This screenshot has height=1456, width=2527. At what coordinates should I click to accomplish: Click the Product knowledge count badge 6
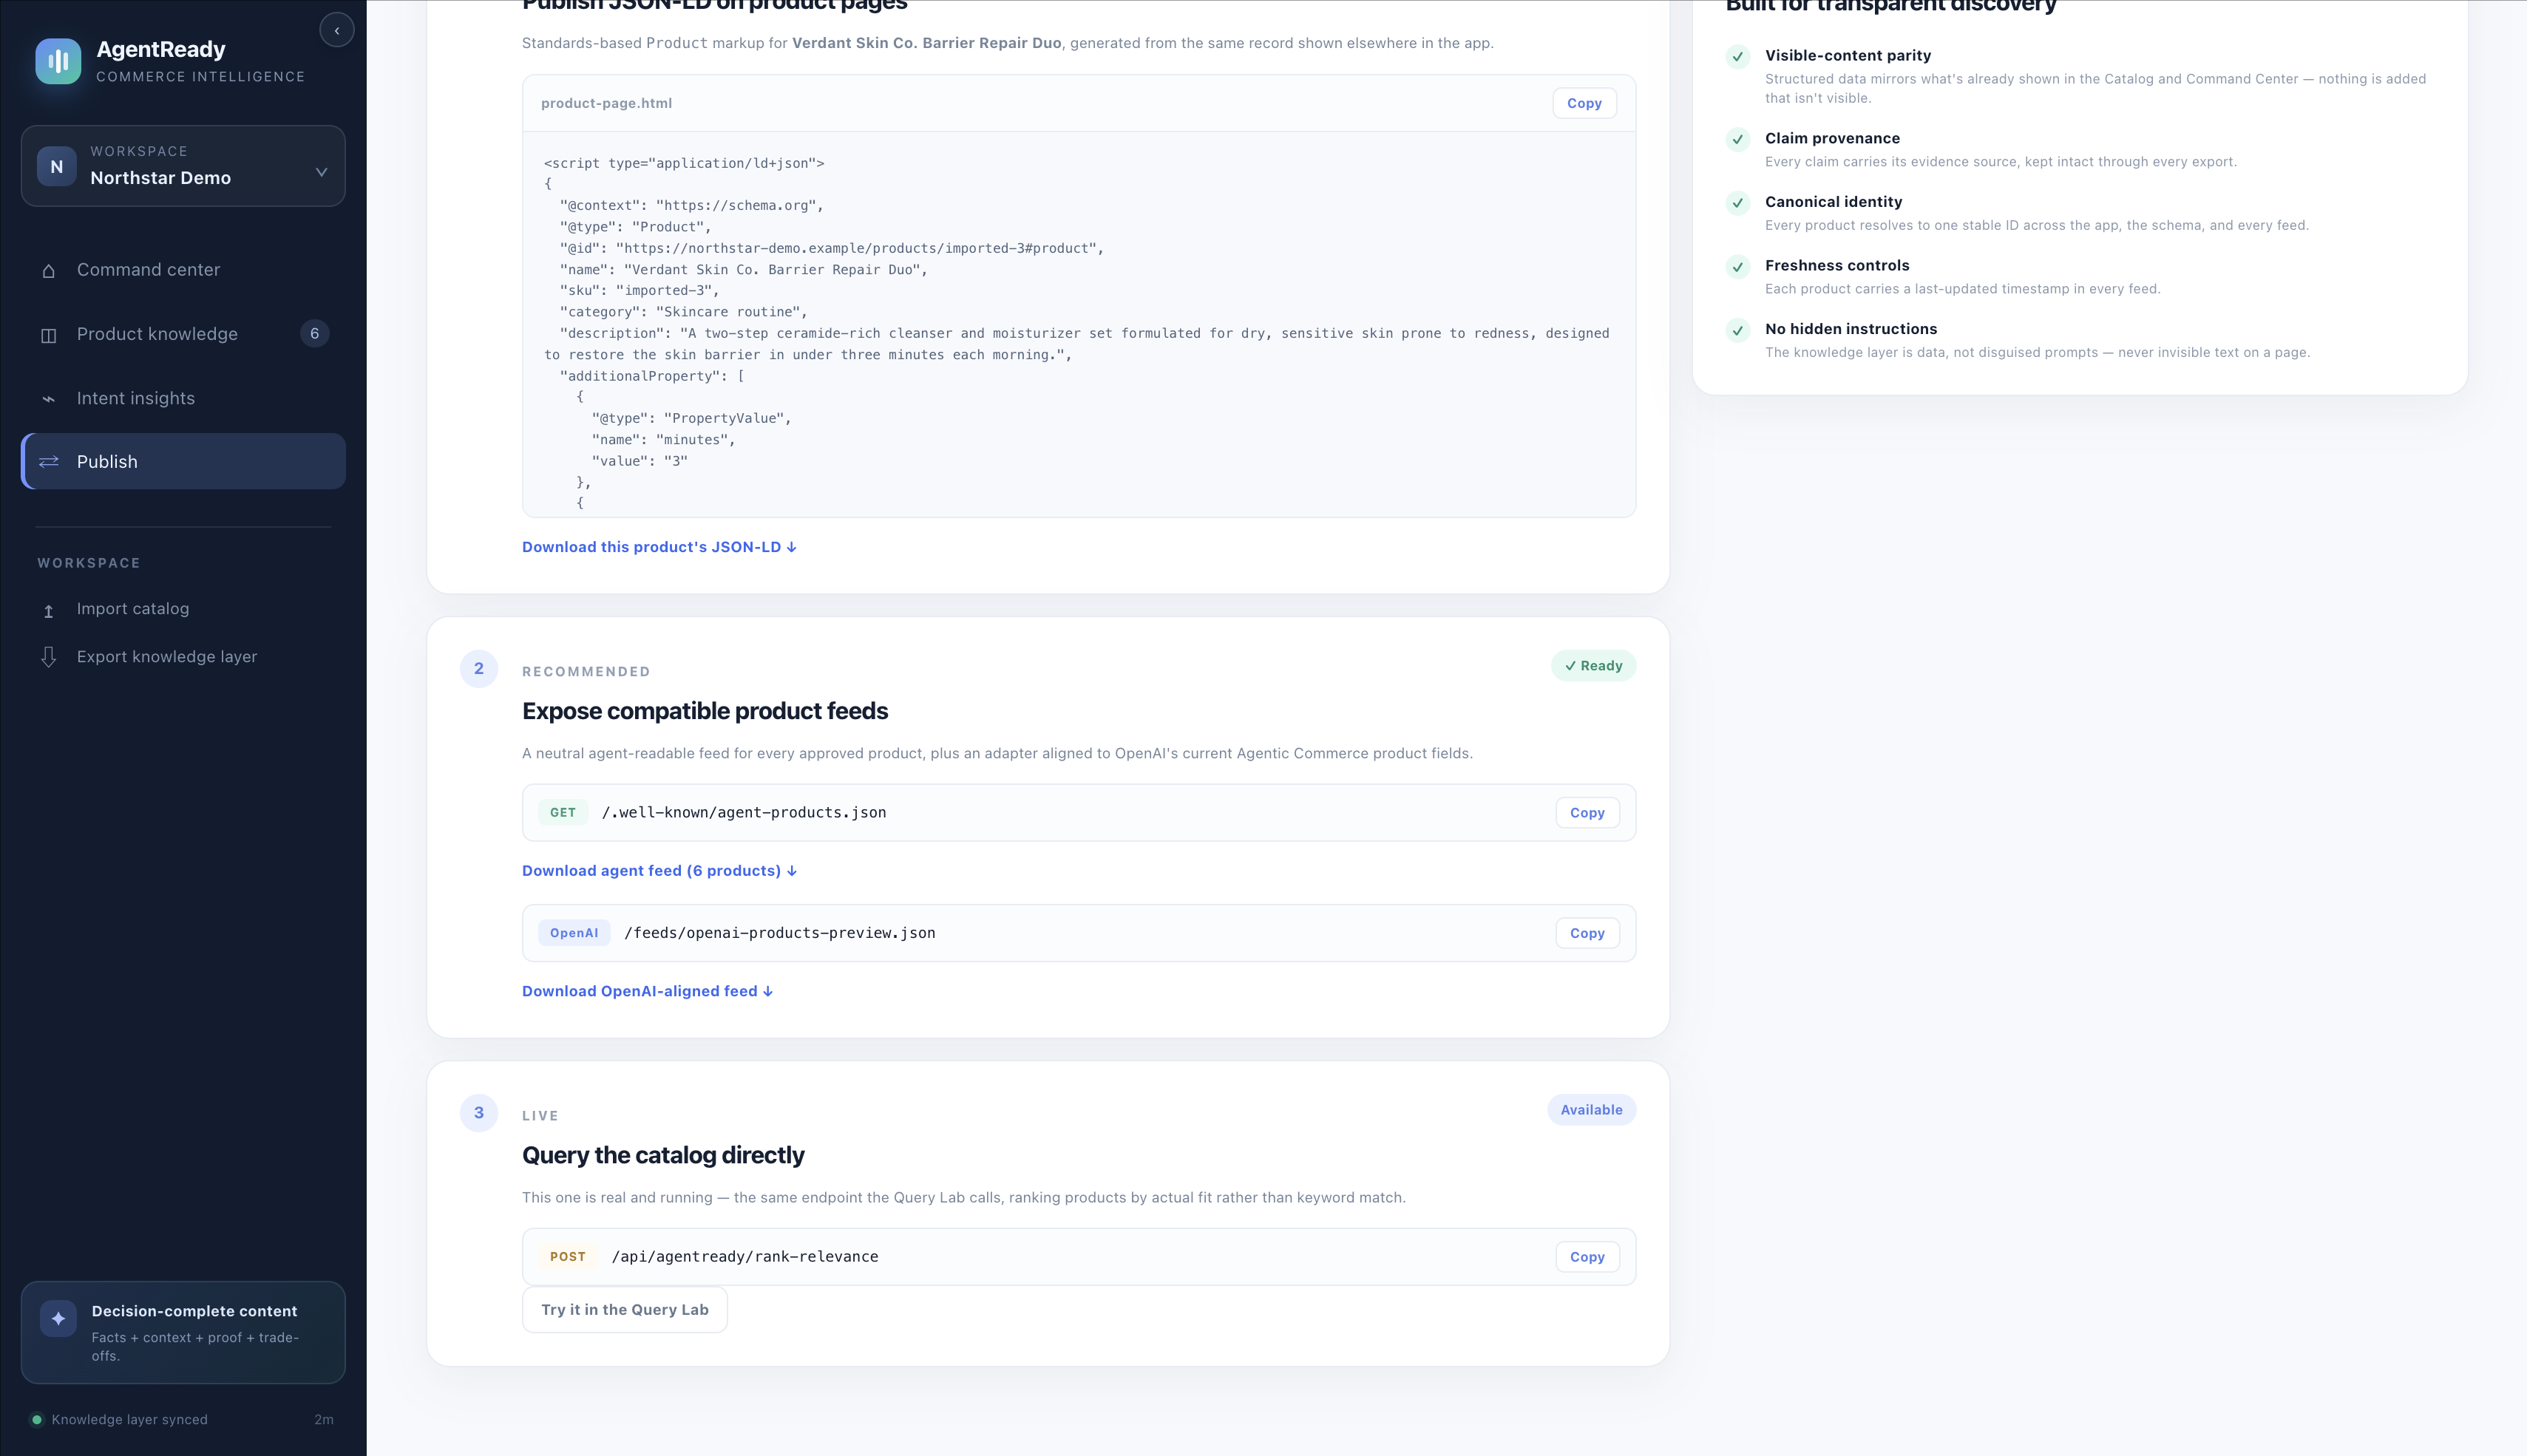[x=314, y=334]
